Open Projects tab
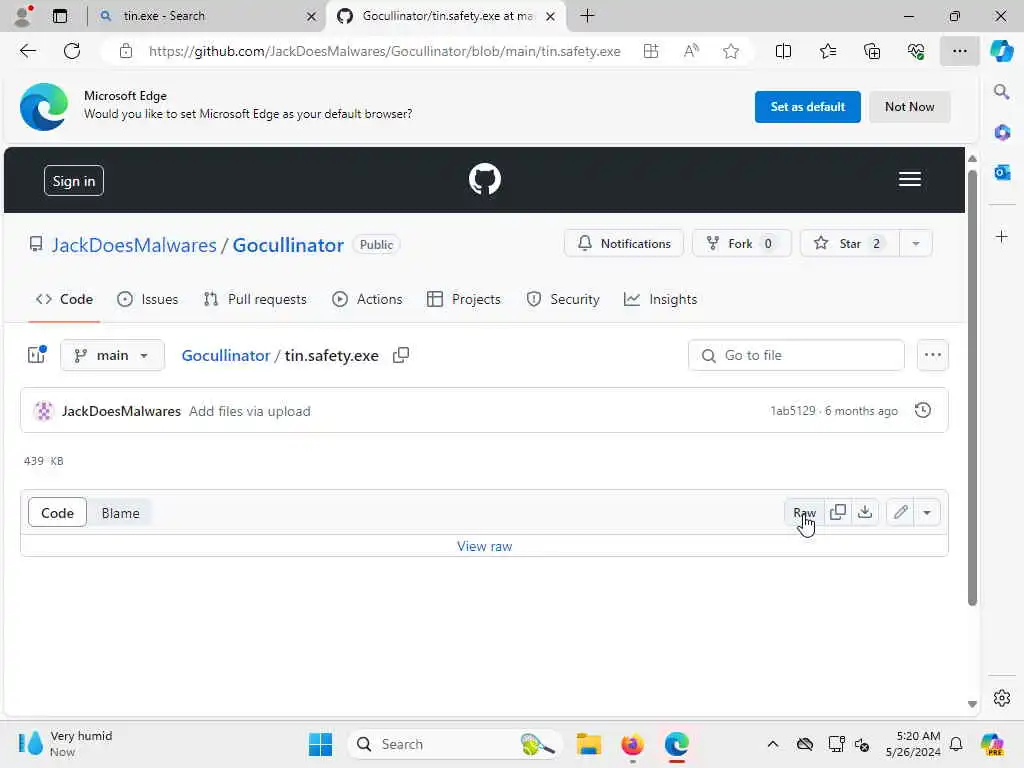This screenshot has width=1024, height=768. pos(464,299)
